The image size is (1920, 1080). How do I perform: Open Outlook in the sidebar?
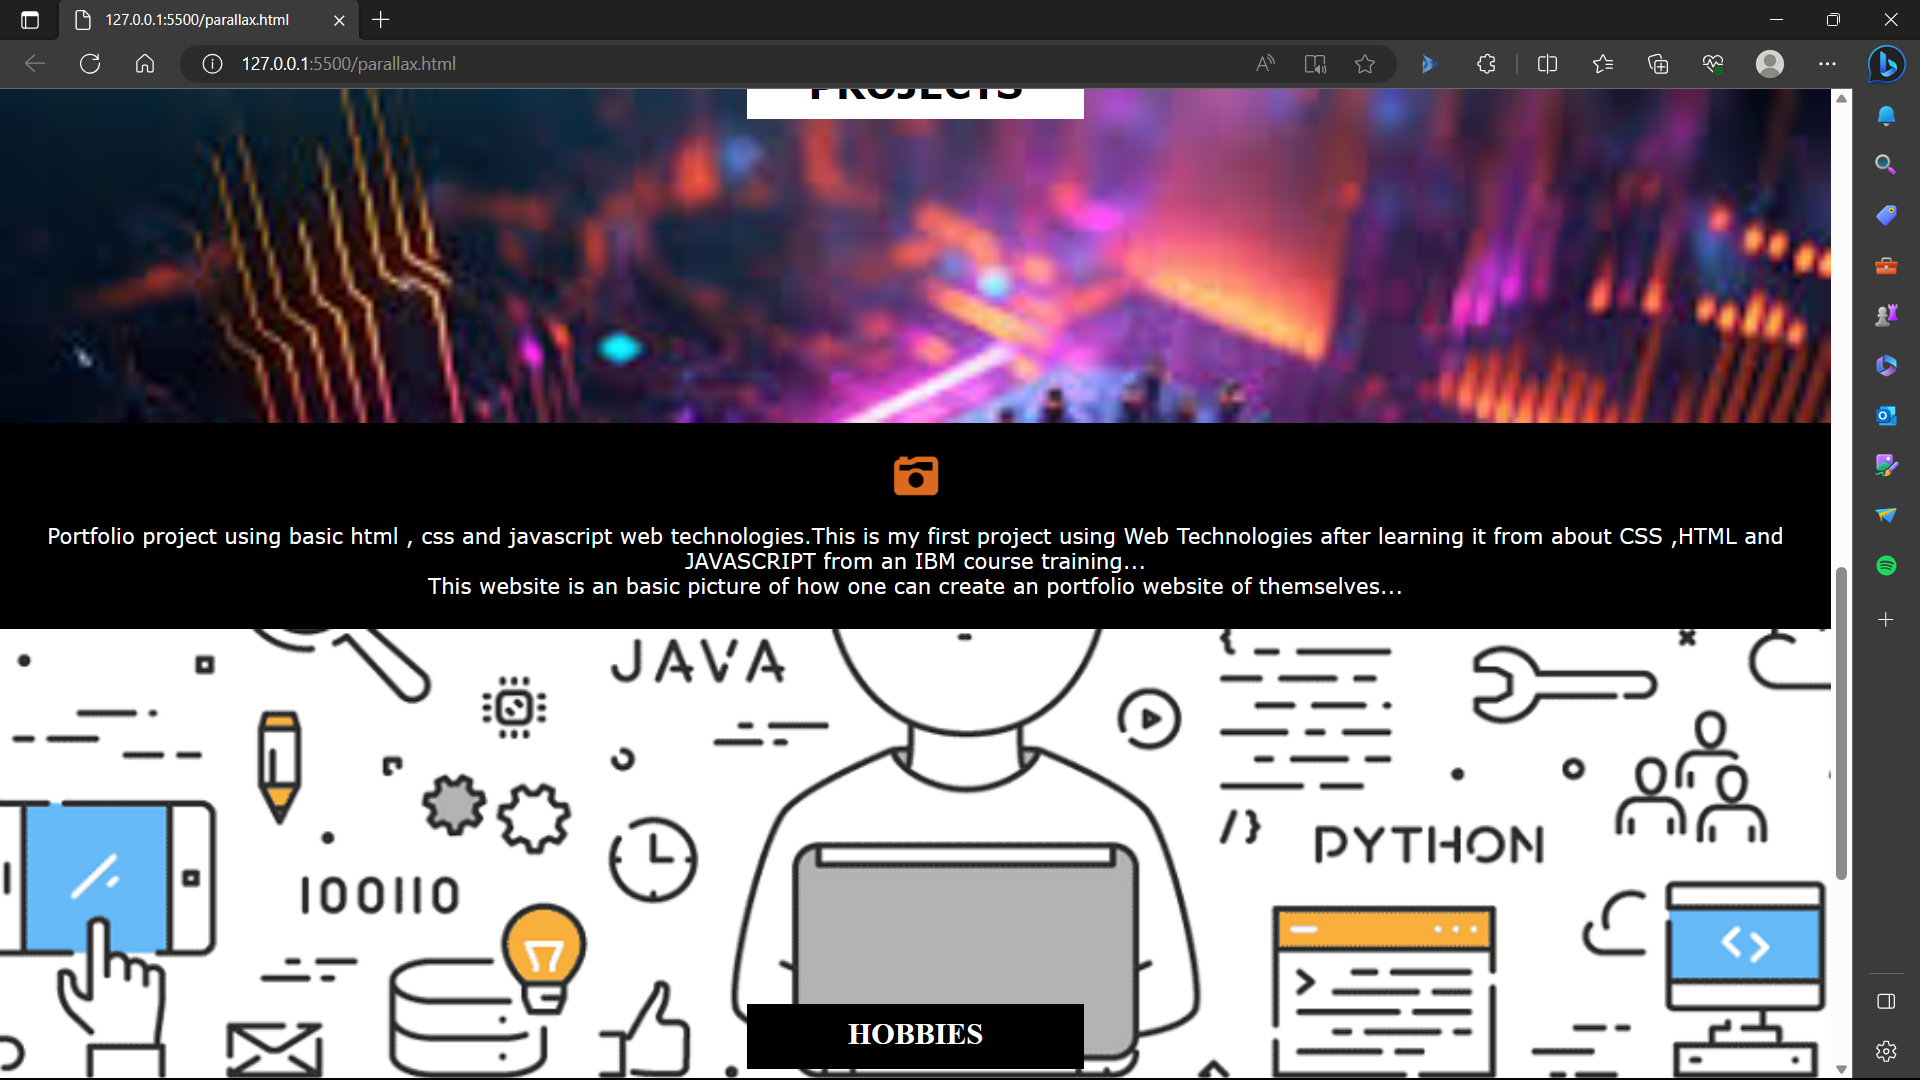[x=1886, y=415]
